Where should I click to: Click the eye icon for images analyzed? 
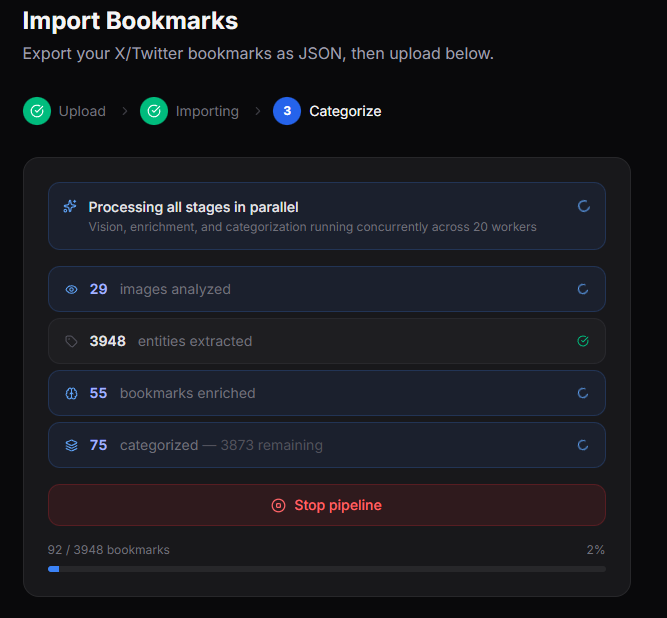(x=71, y=290)
